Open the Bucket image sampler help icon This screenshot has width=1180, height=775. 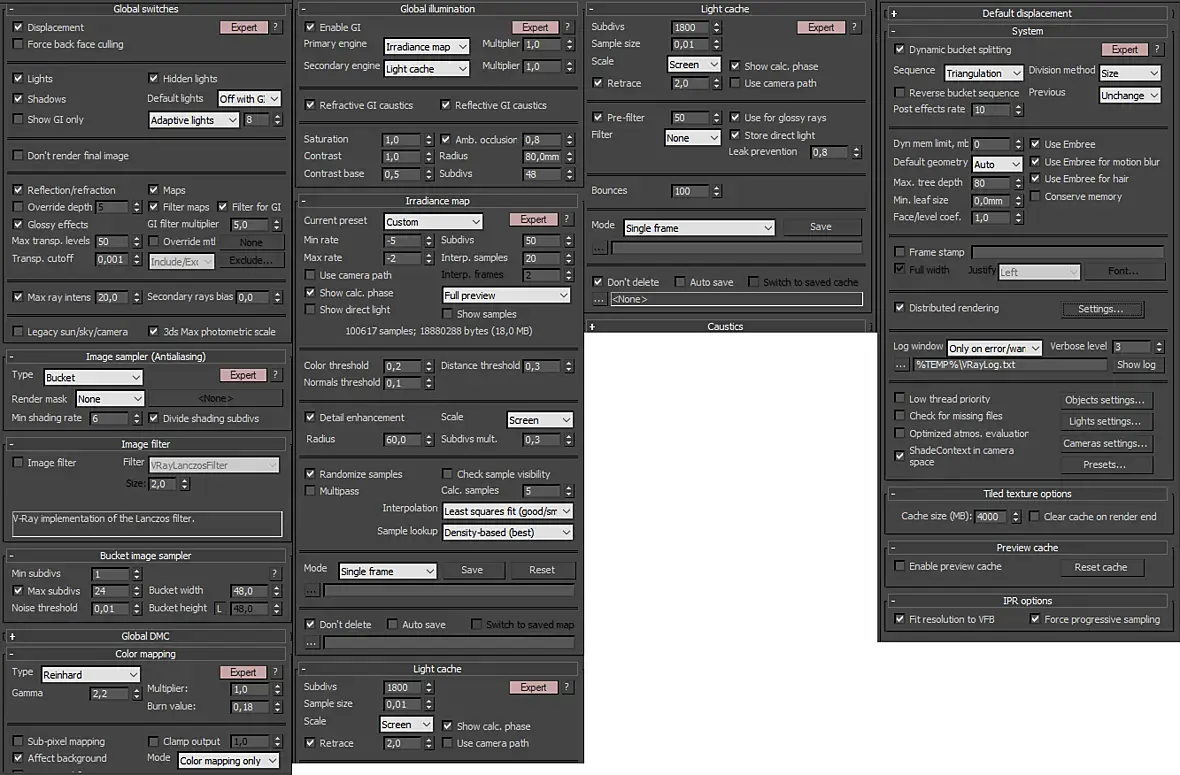(275, 573)
